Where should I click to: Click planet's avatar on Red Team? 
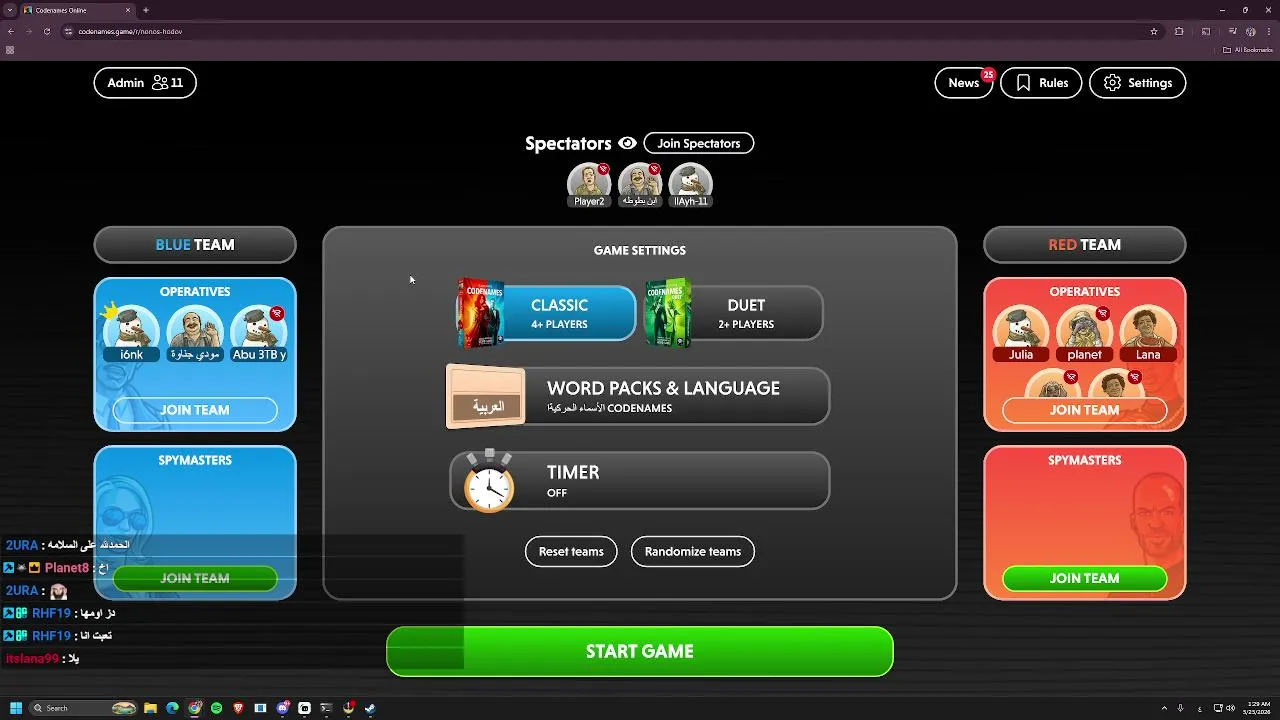1084,332
